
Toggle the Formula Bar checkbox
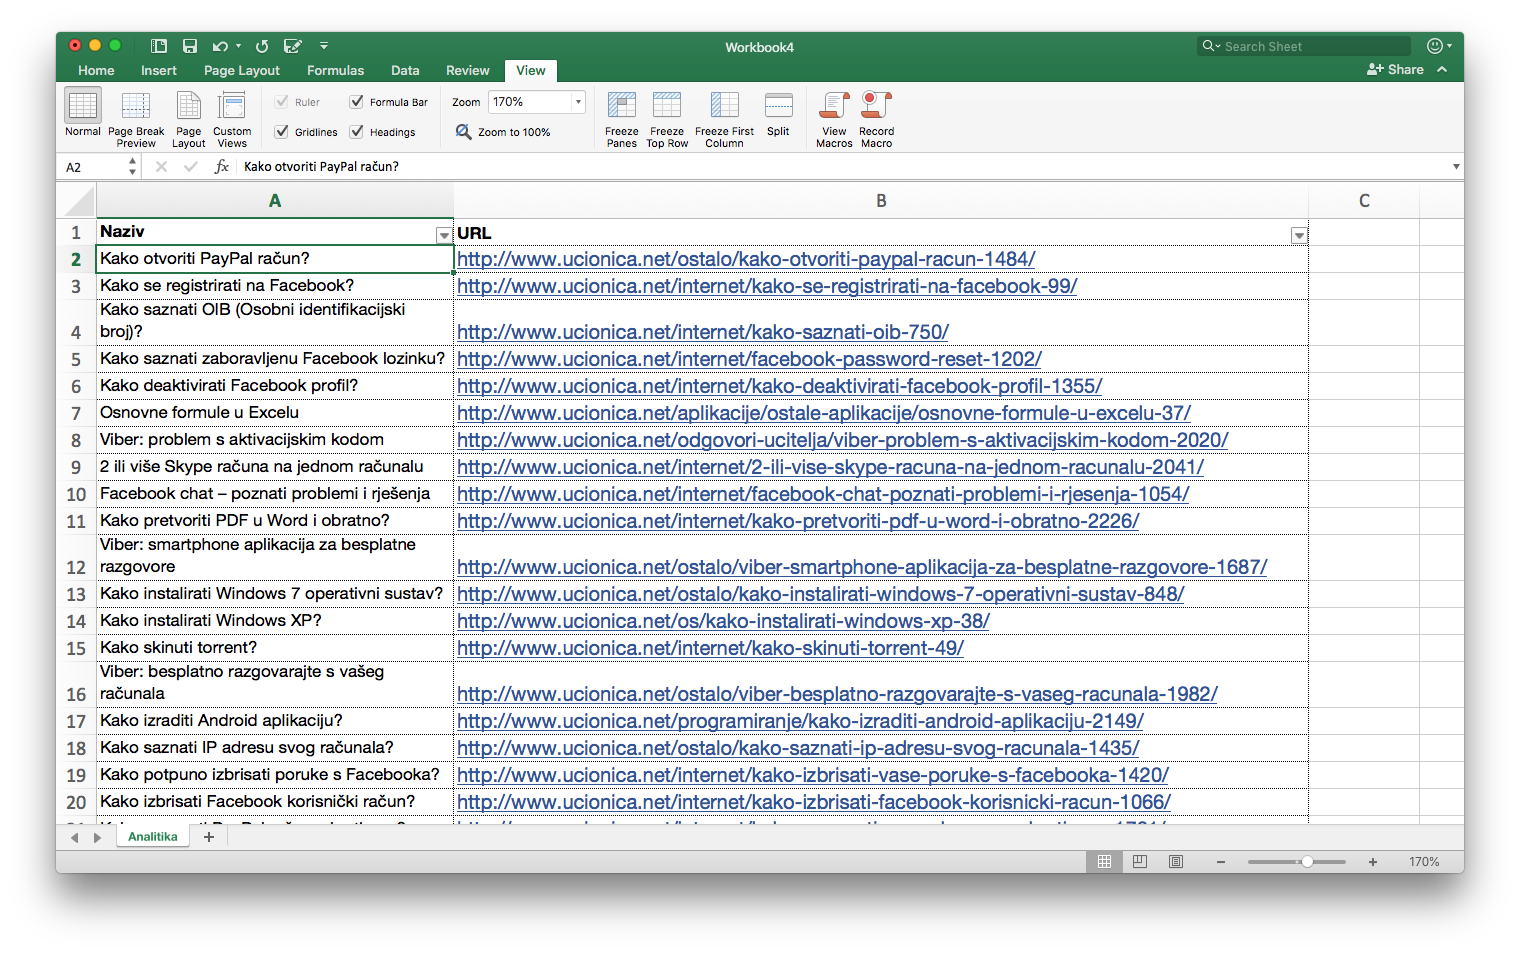[x=357, y=102]
